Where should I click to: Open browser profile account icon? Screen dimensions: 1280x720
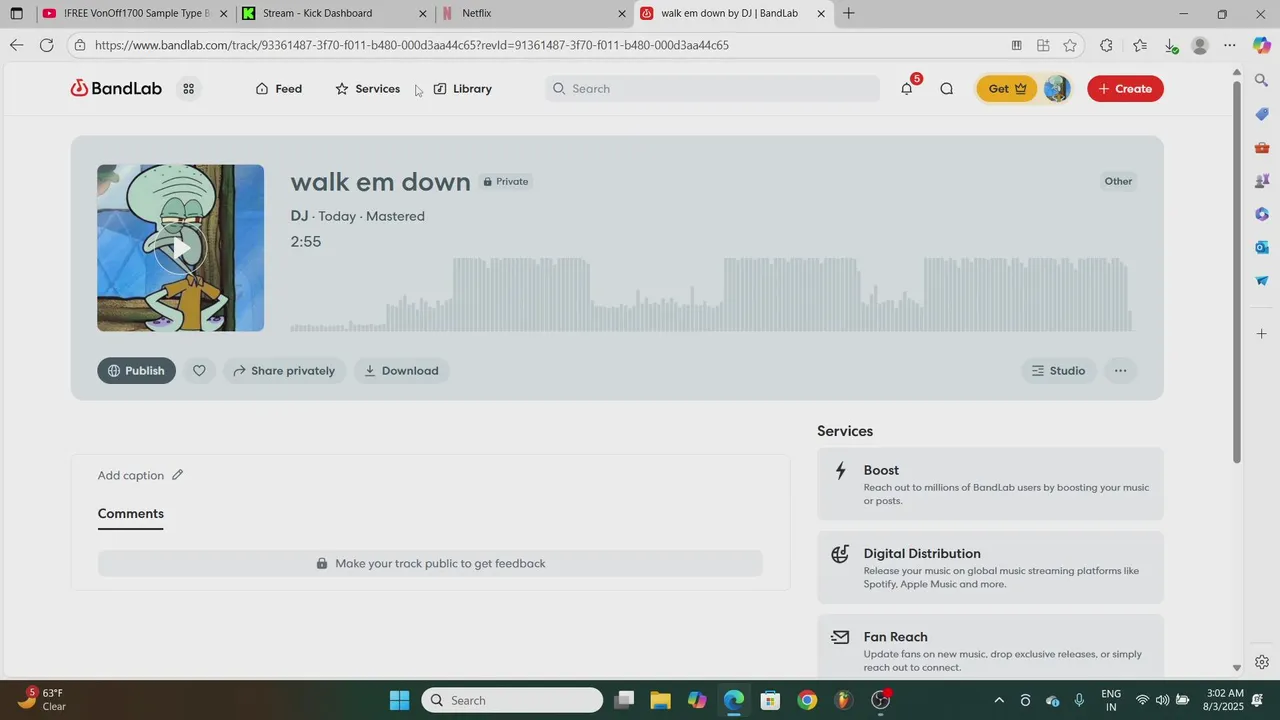point(1200,45)
